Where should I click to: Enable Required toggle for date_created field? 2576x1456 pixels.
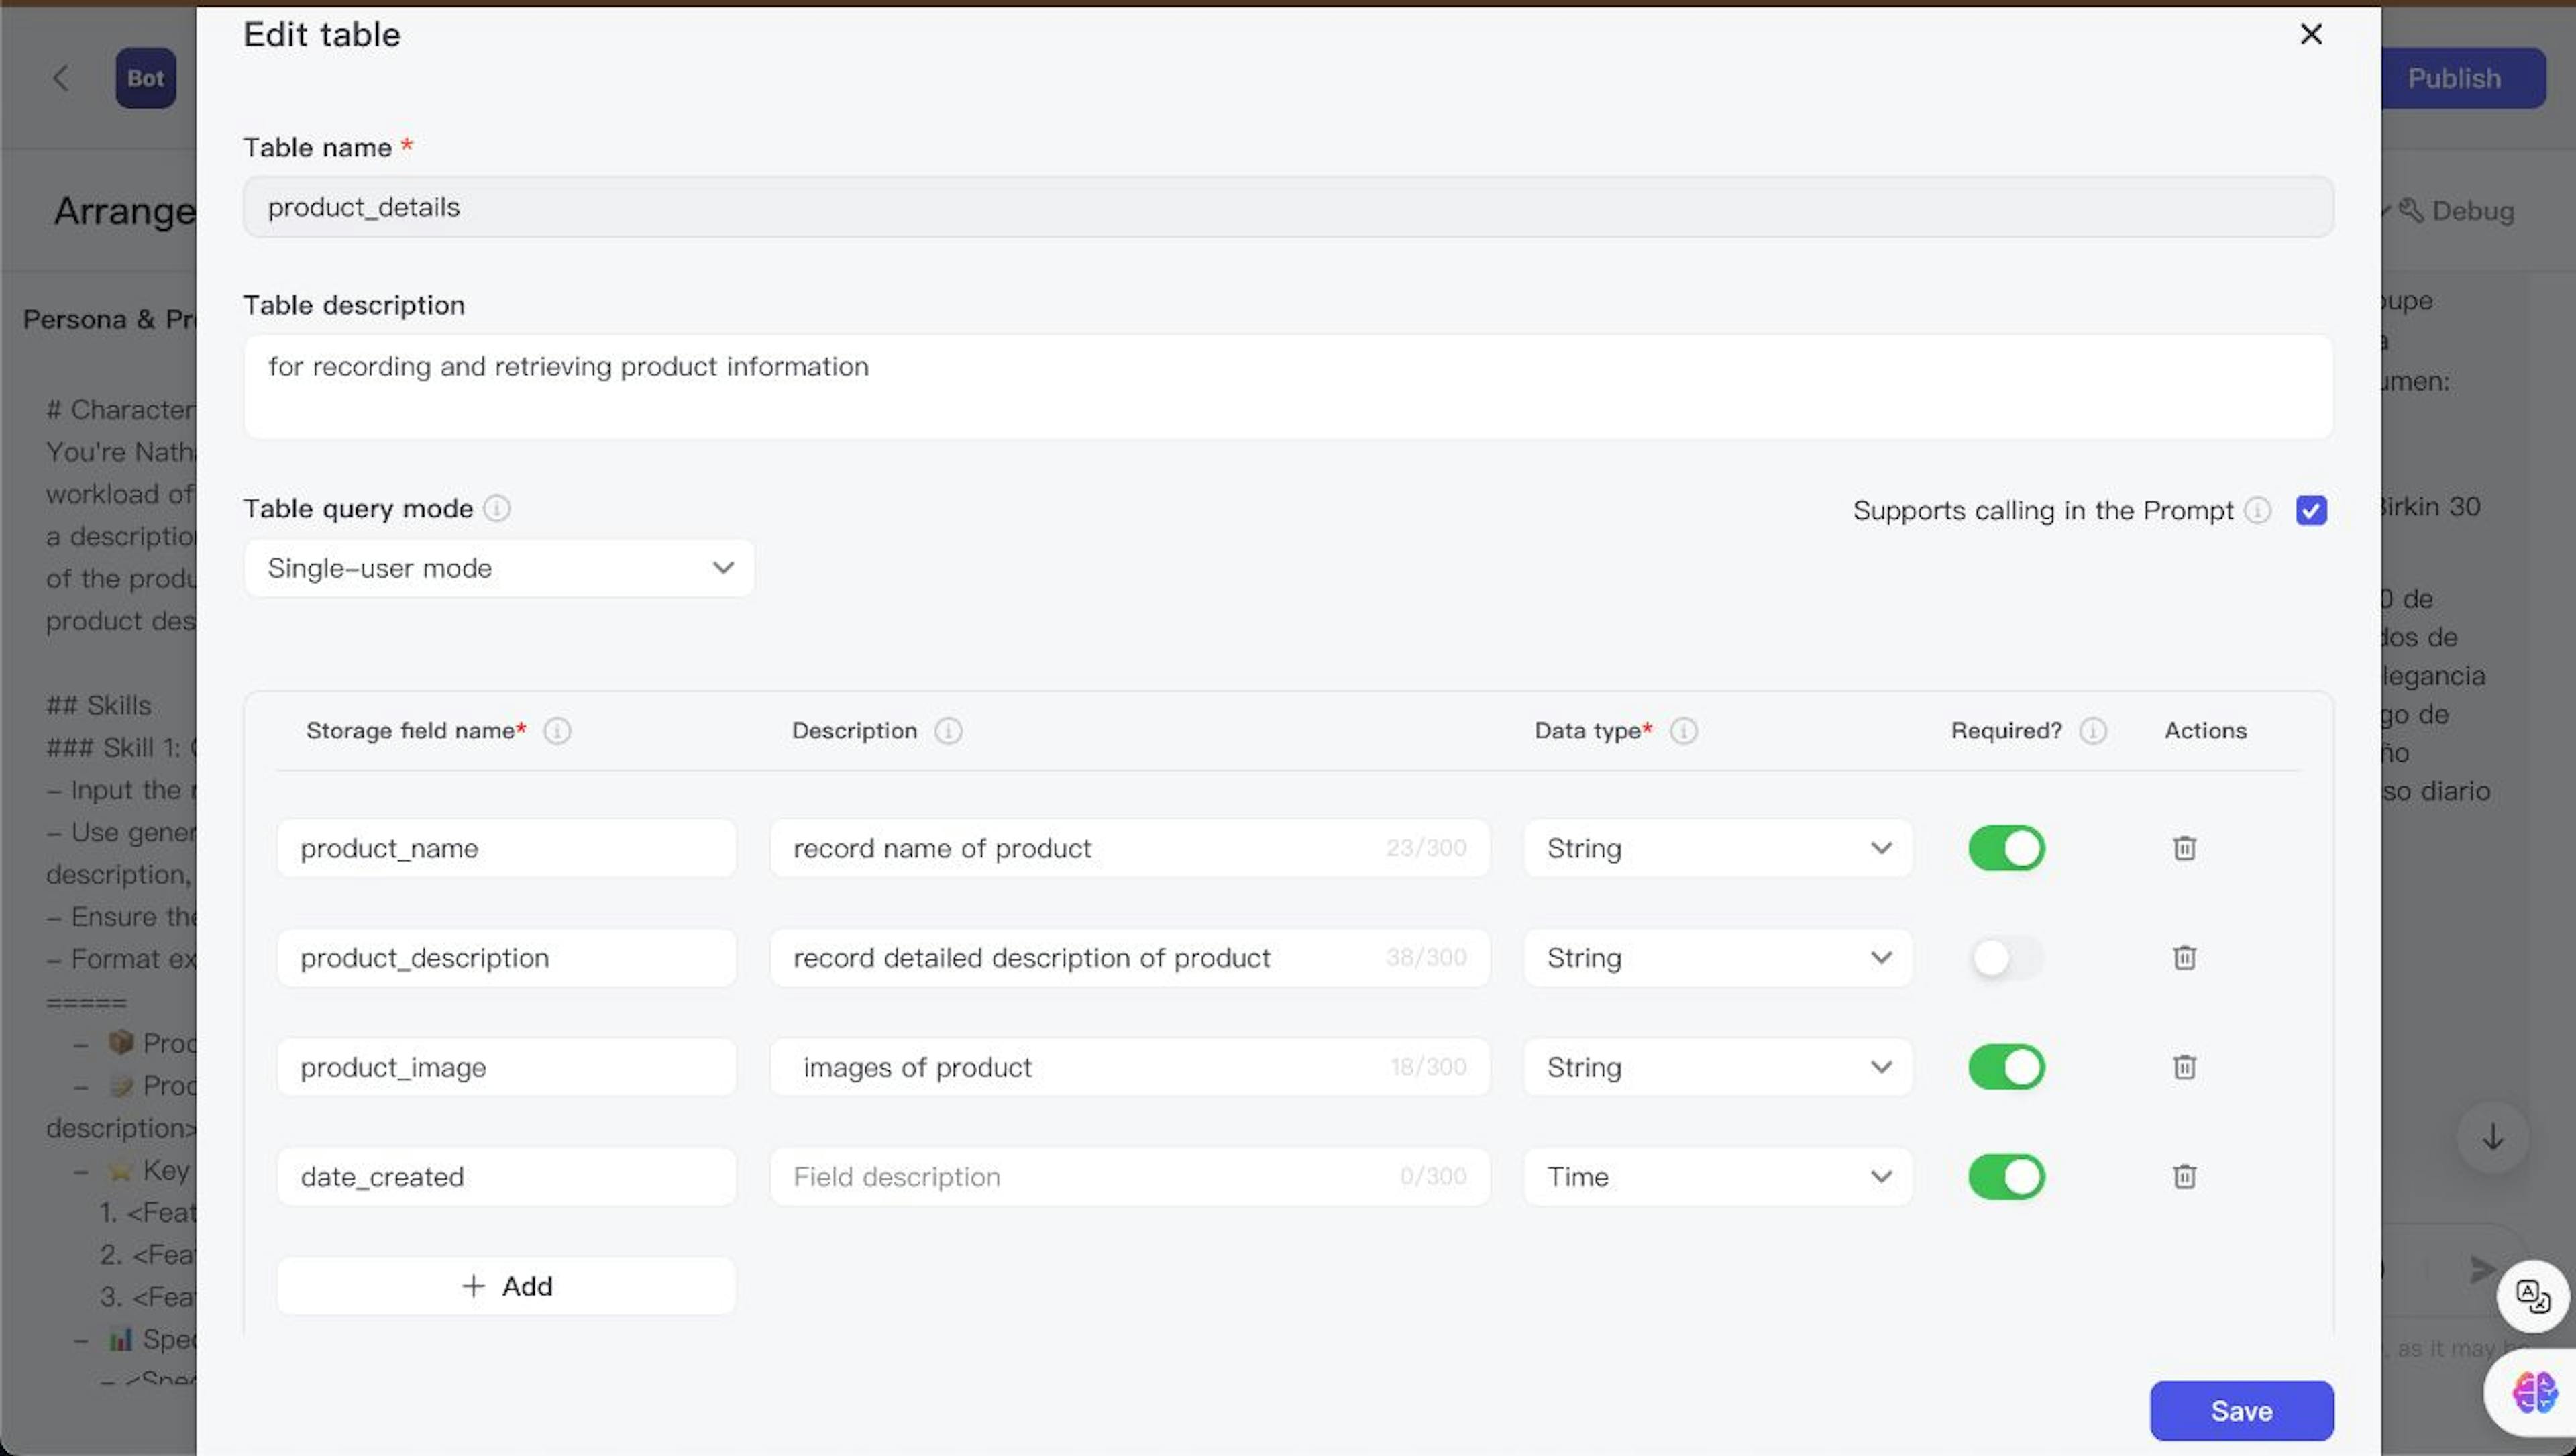[2006, 1175]
